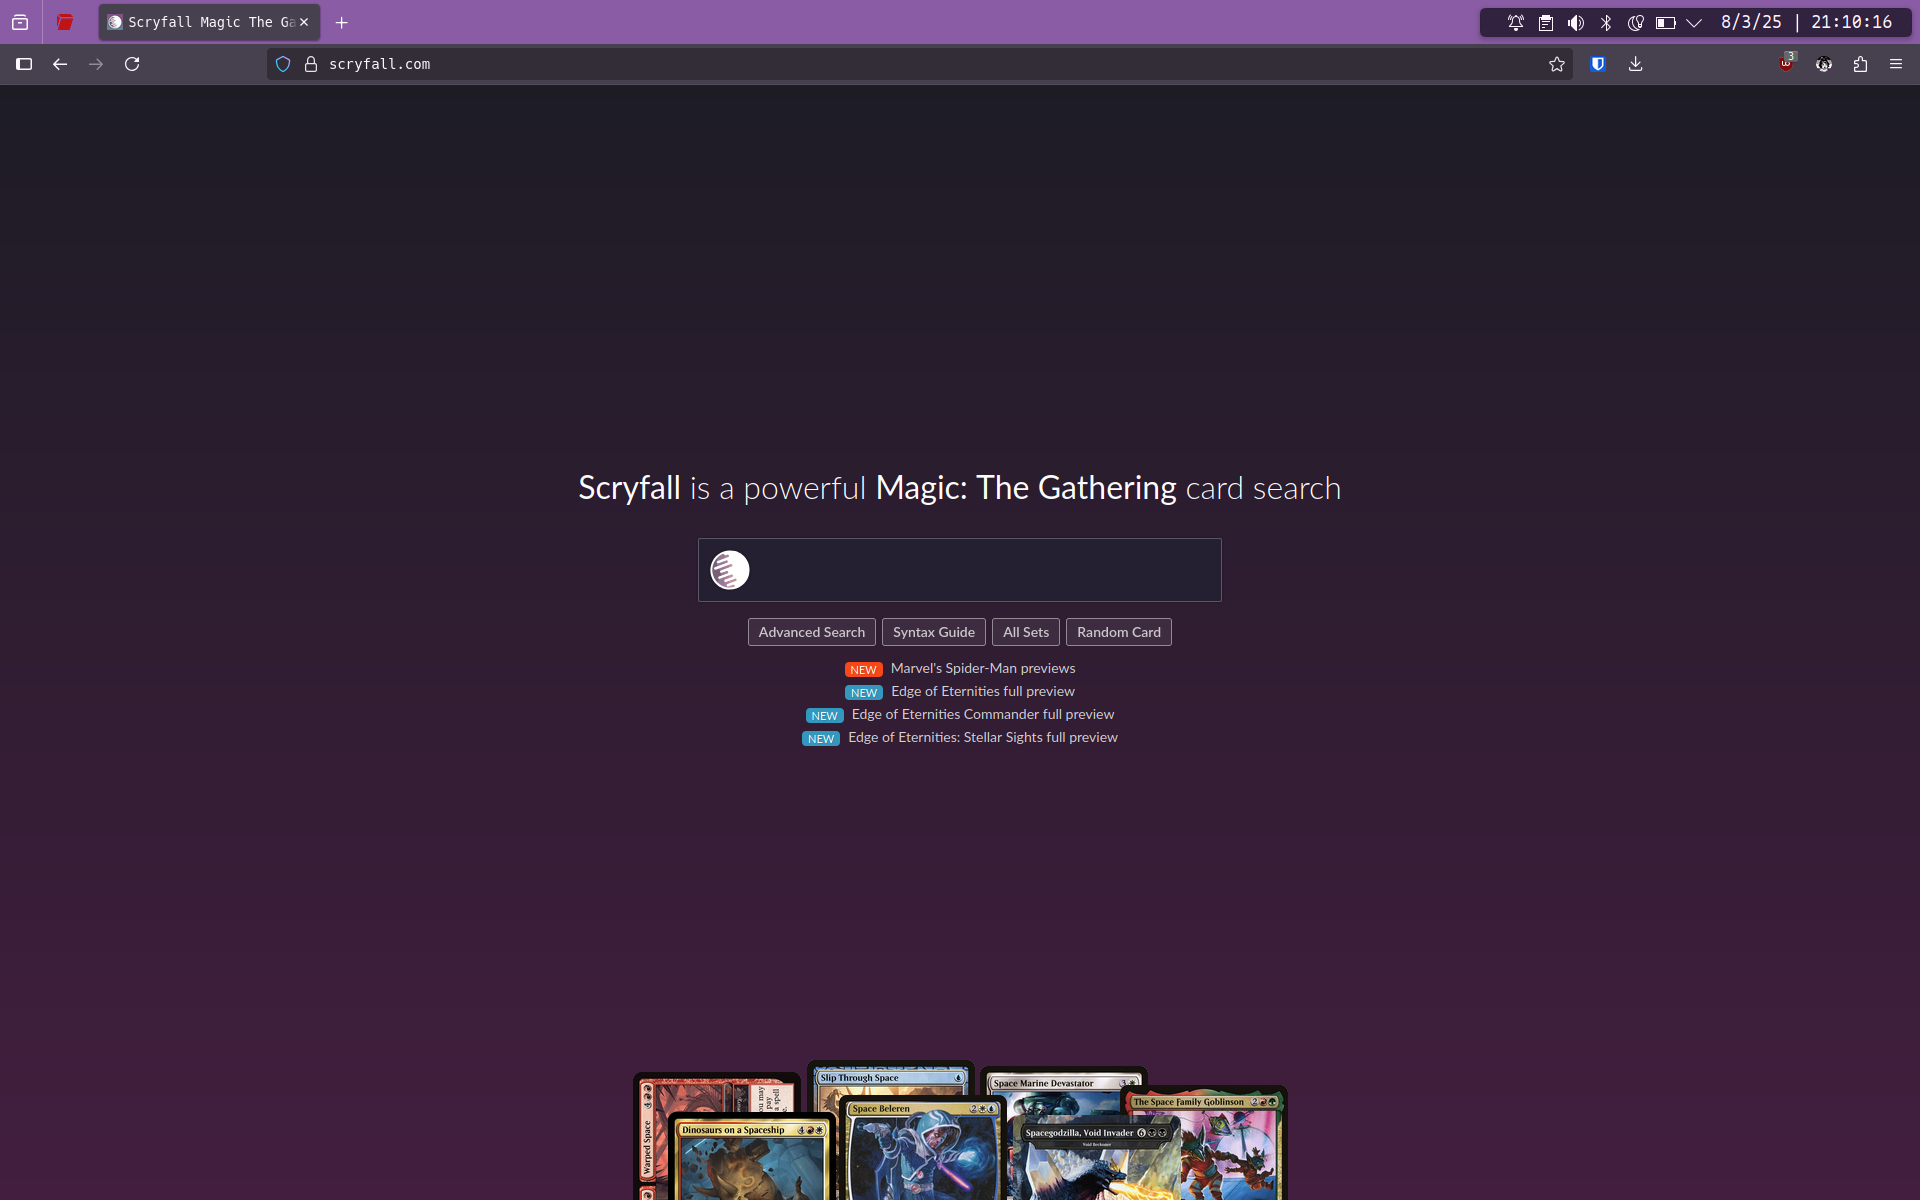Expand the system tray chevron
Viewport: 1920px width, 1200px height.
click(1694, 22)
